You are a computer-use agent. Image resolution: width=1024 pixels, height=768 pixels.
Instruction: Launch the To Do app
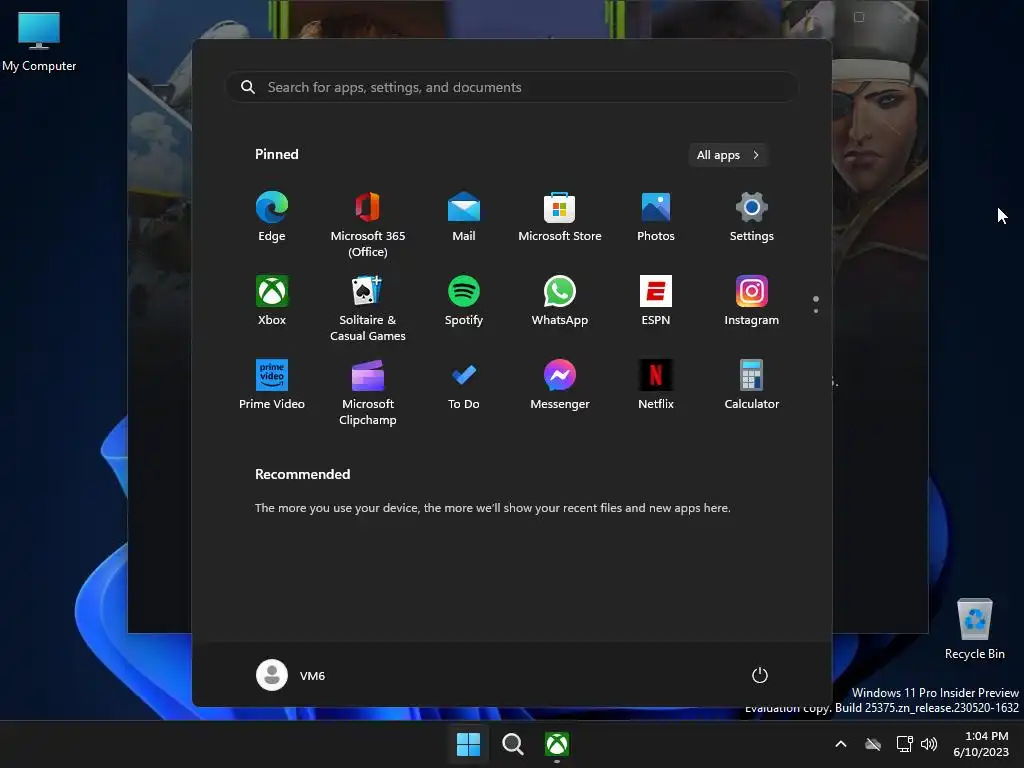464,385
